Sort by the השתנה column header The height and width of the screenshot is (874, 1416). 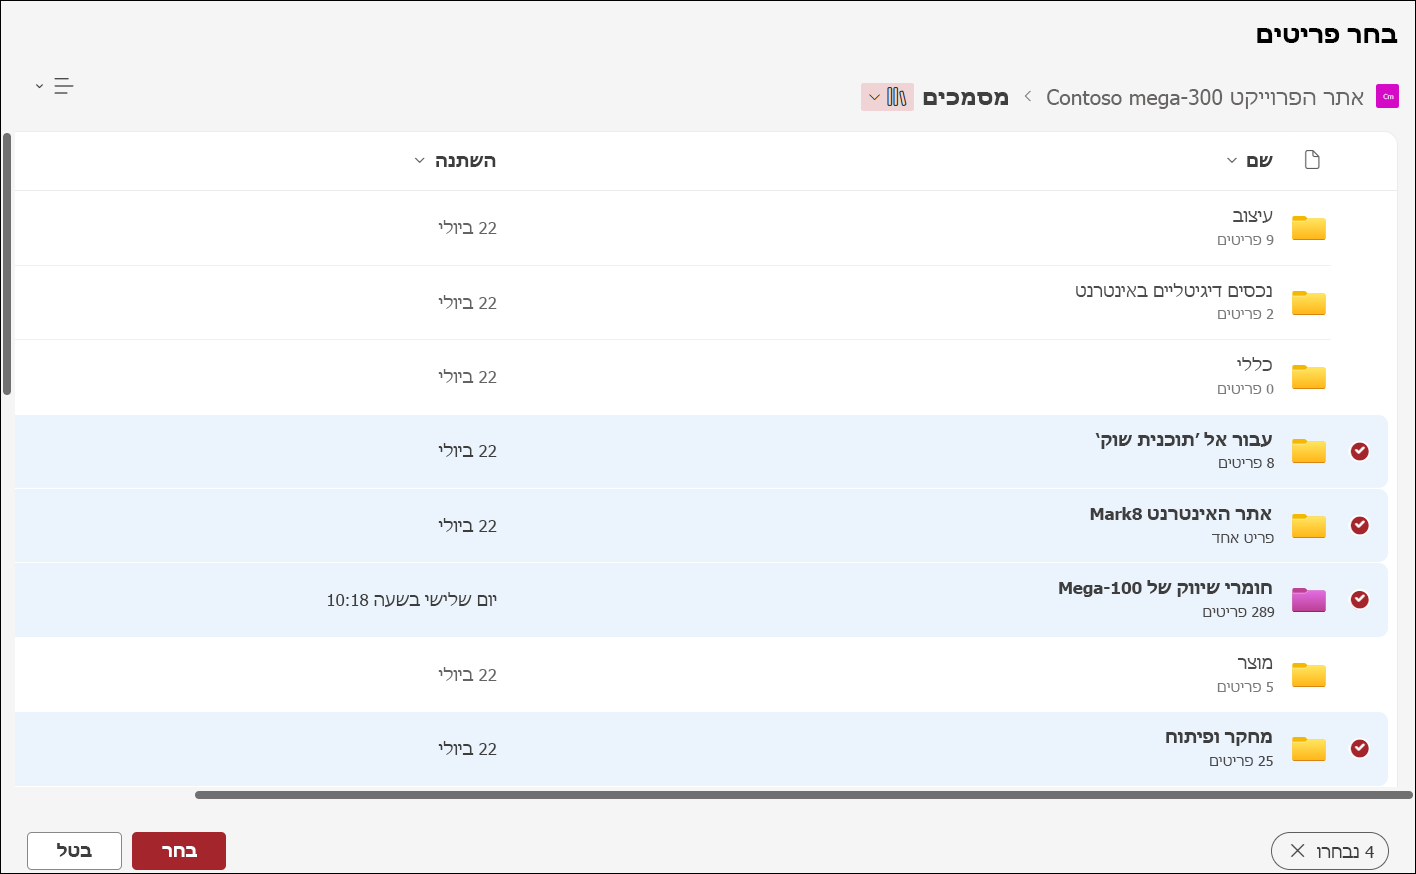point(455,161)
